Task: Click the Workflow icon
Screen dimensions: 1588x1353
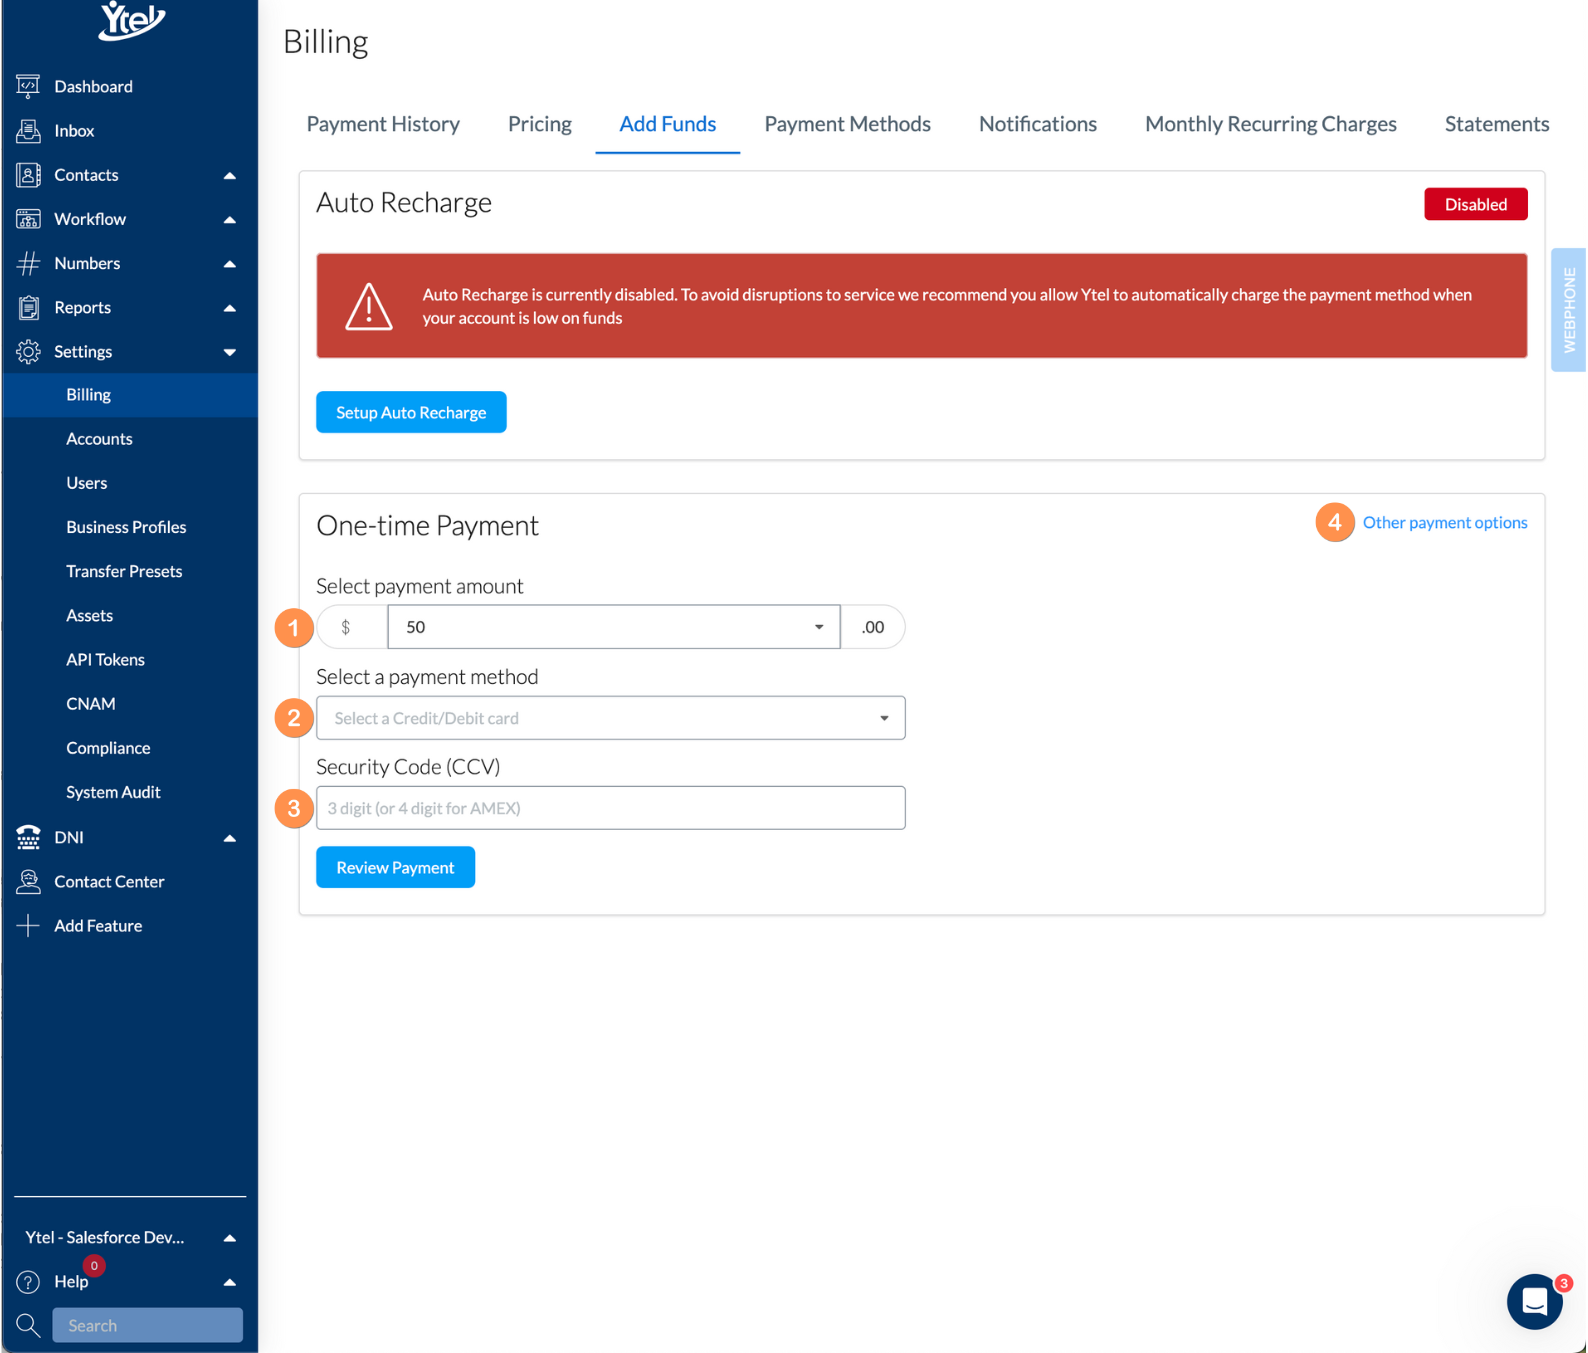Action: (x=28, y=219)
